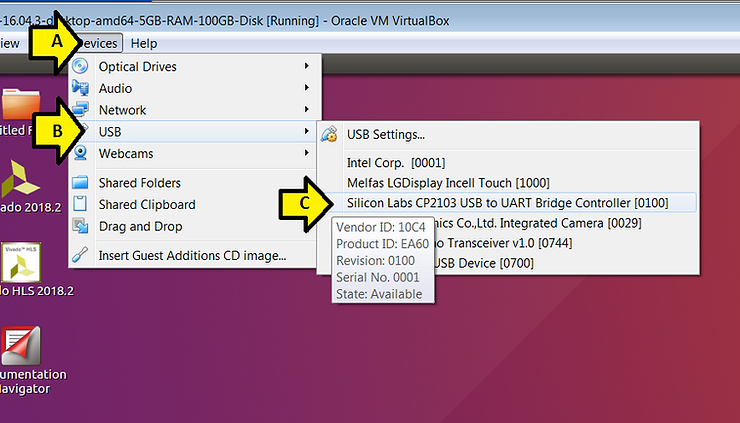The height and width of the screenshot is (423, 740).
Task: Open the Devices menu
Action: pos(98,43)
